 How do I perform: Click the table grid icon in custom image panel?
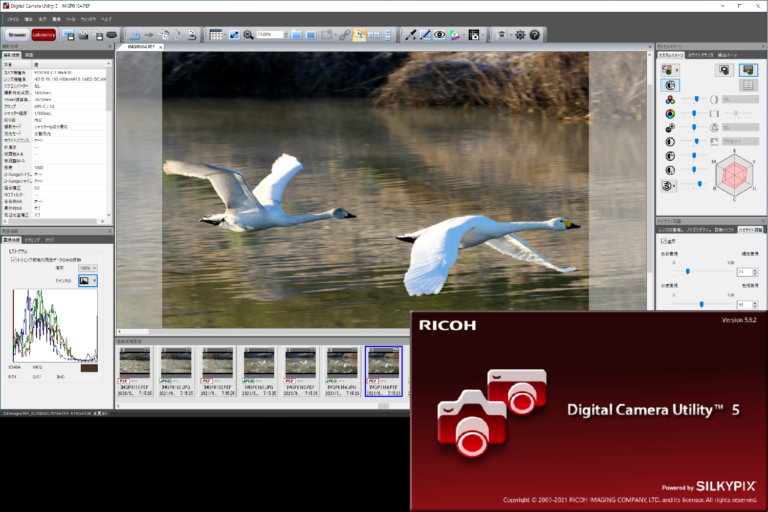pos(748,85)
